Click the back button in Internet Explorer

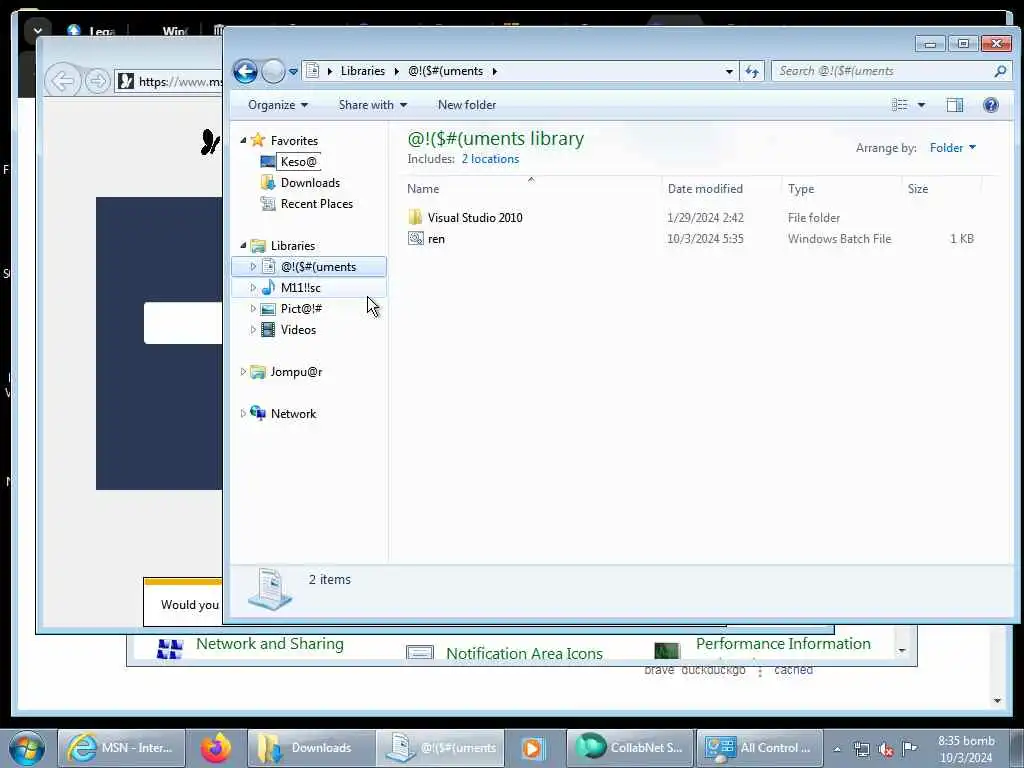pyautogui.click(x=63, y=81)
